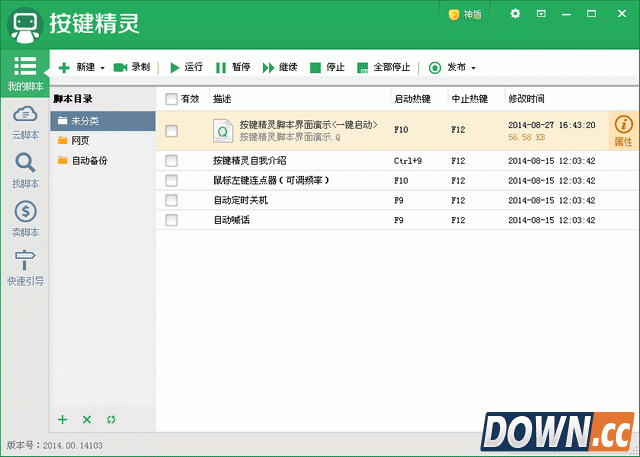Click the 新建 new script button
The width and height of the screenshot is (640, 457).
pos(76,67)
